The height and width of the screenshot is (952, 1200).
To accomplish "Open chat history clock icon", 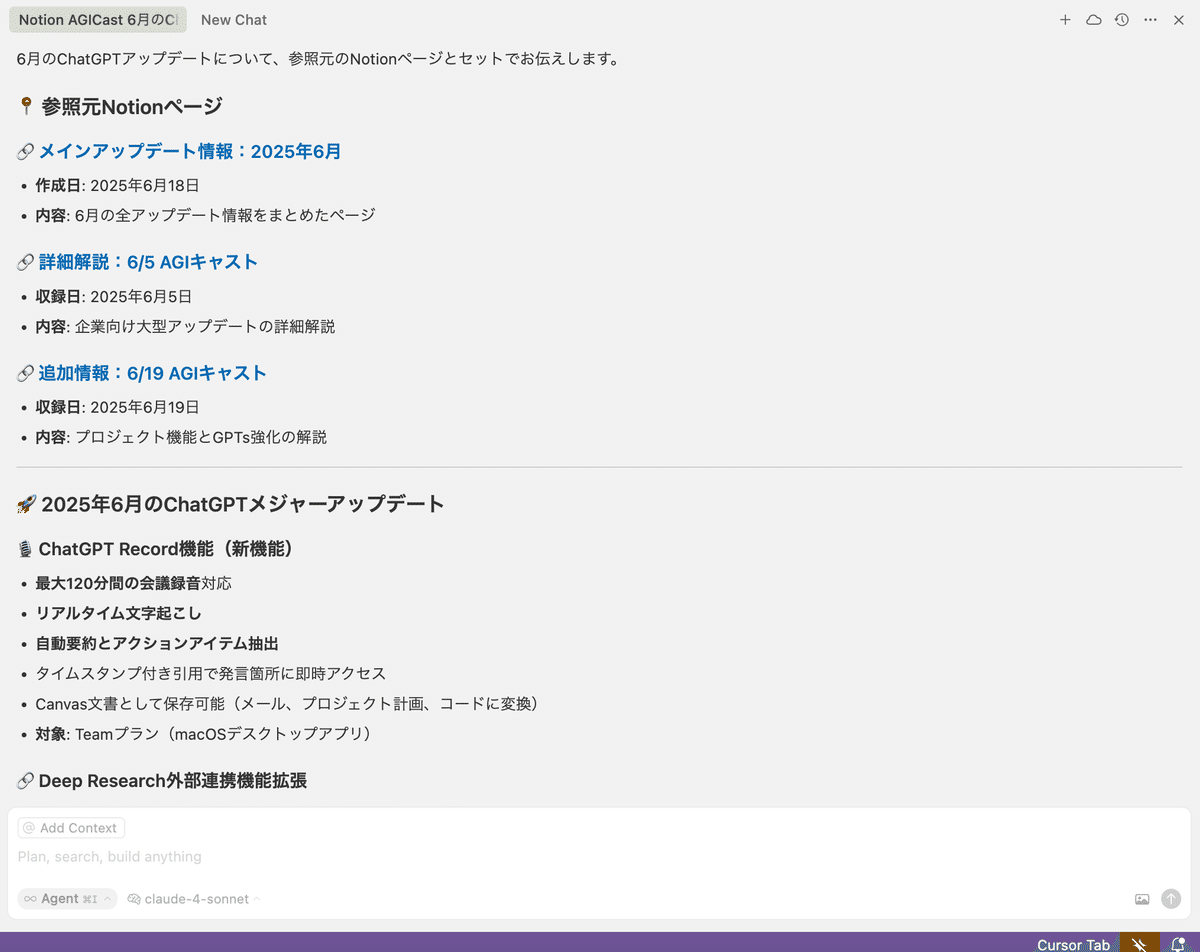I will coord(1122,20).
